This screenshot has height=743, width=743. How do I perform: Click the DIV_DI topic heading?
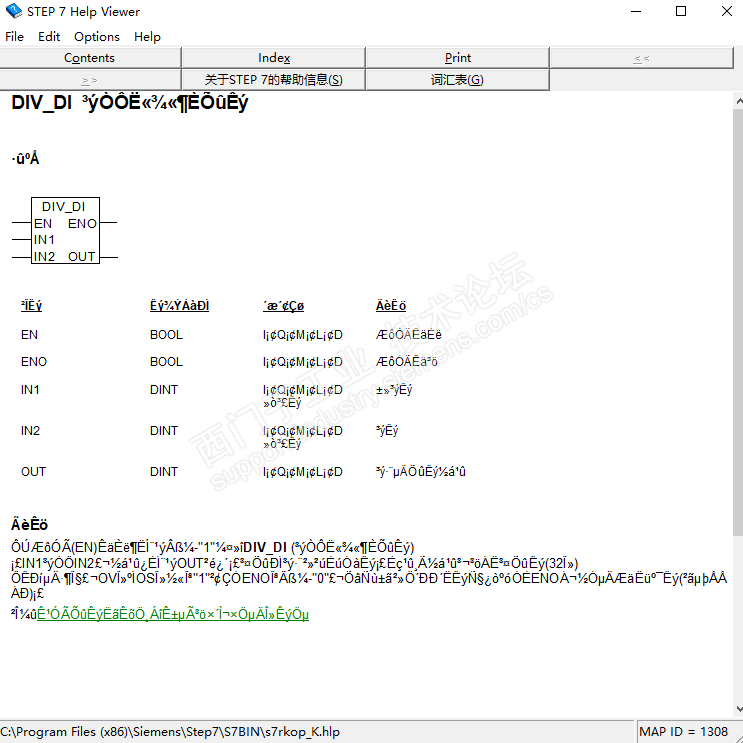pyautogui.click(x=129, y=103)
